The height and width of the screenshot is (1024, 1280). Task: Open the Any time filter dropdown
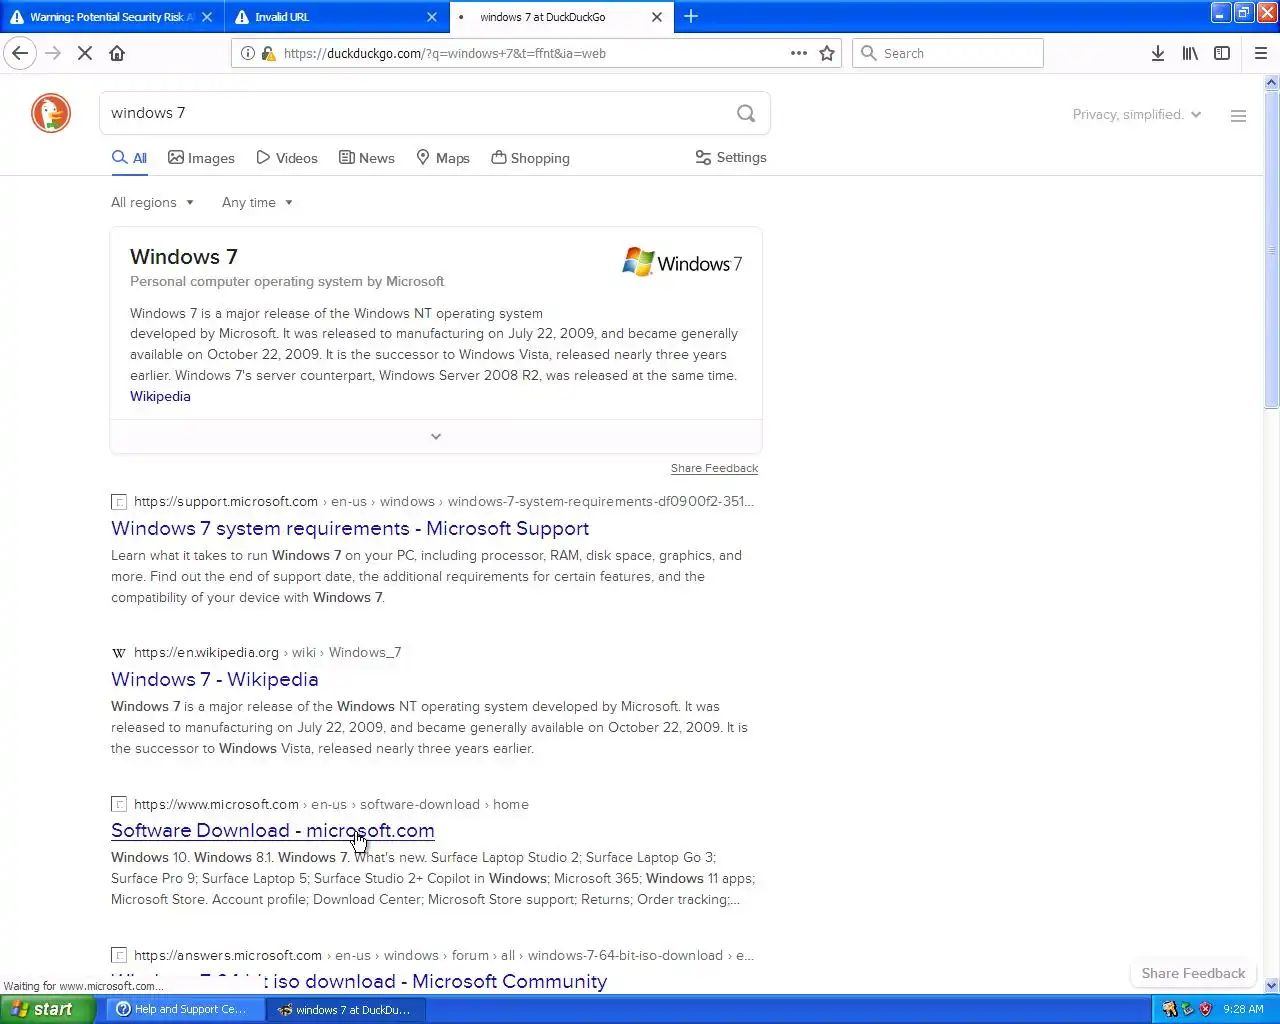[x=257, y=202]
